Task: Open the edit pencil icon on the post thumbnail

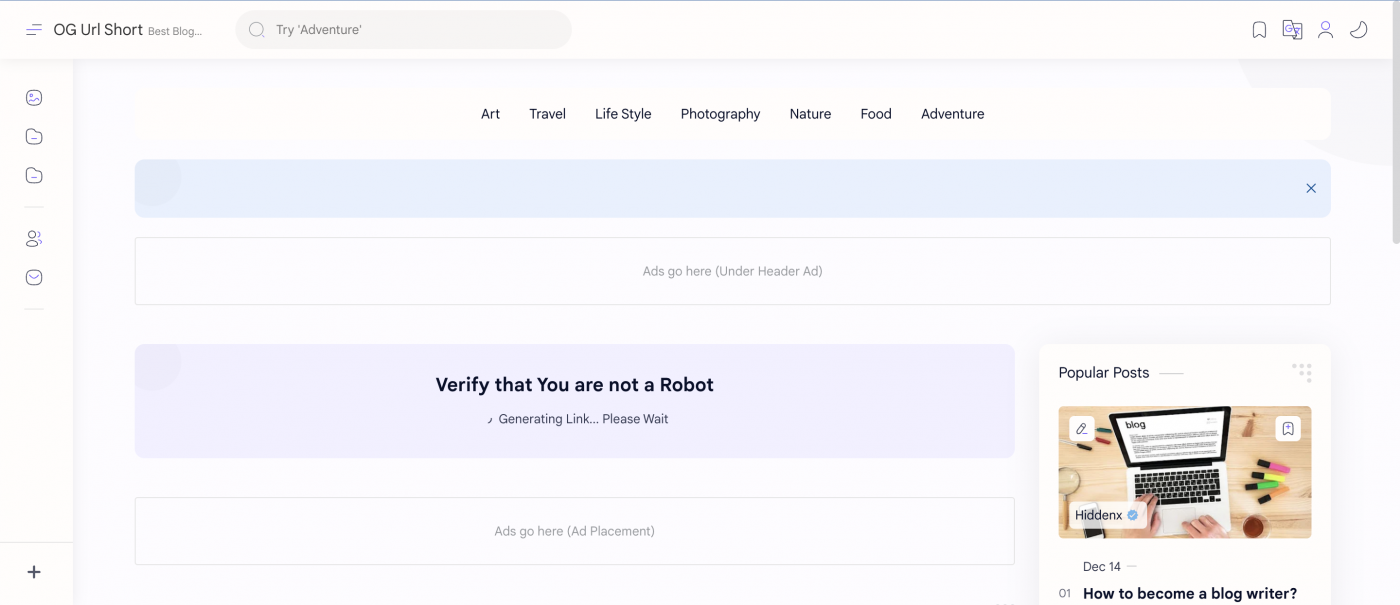Action: pos(1081,428)
